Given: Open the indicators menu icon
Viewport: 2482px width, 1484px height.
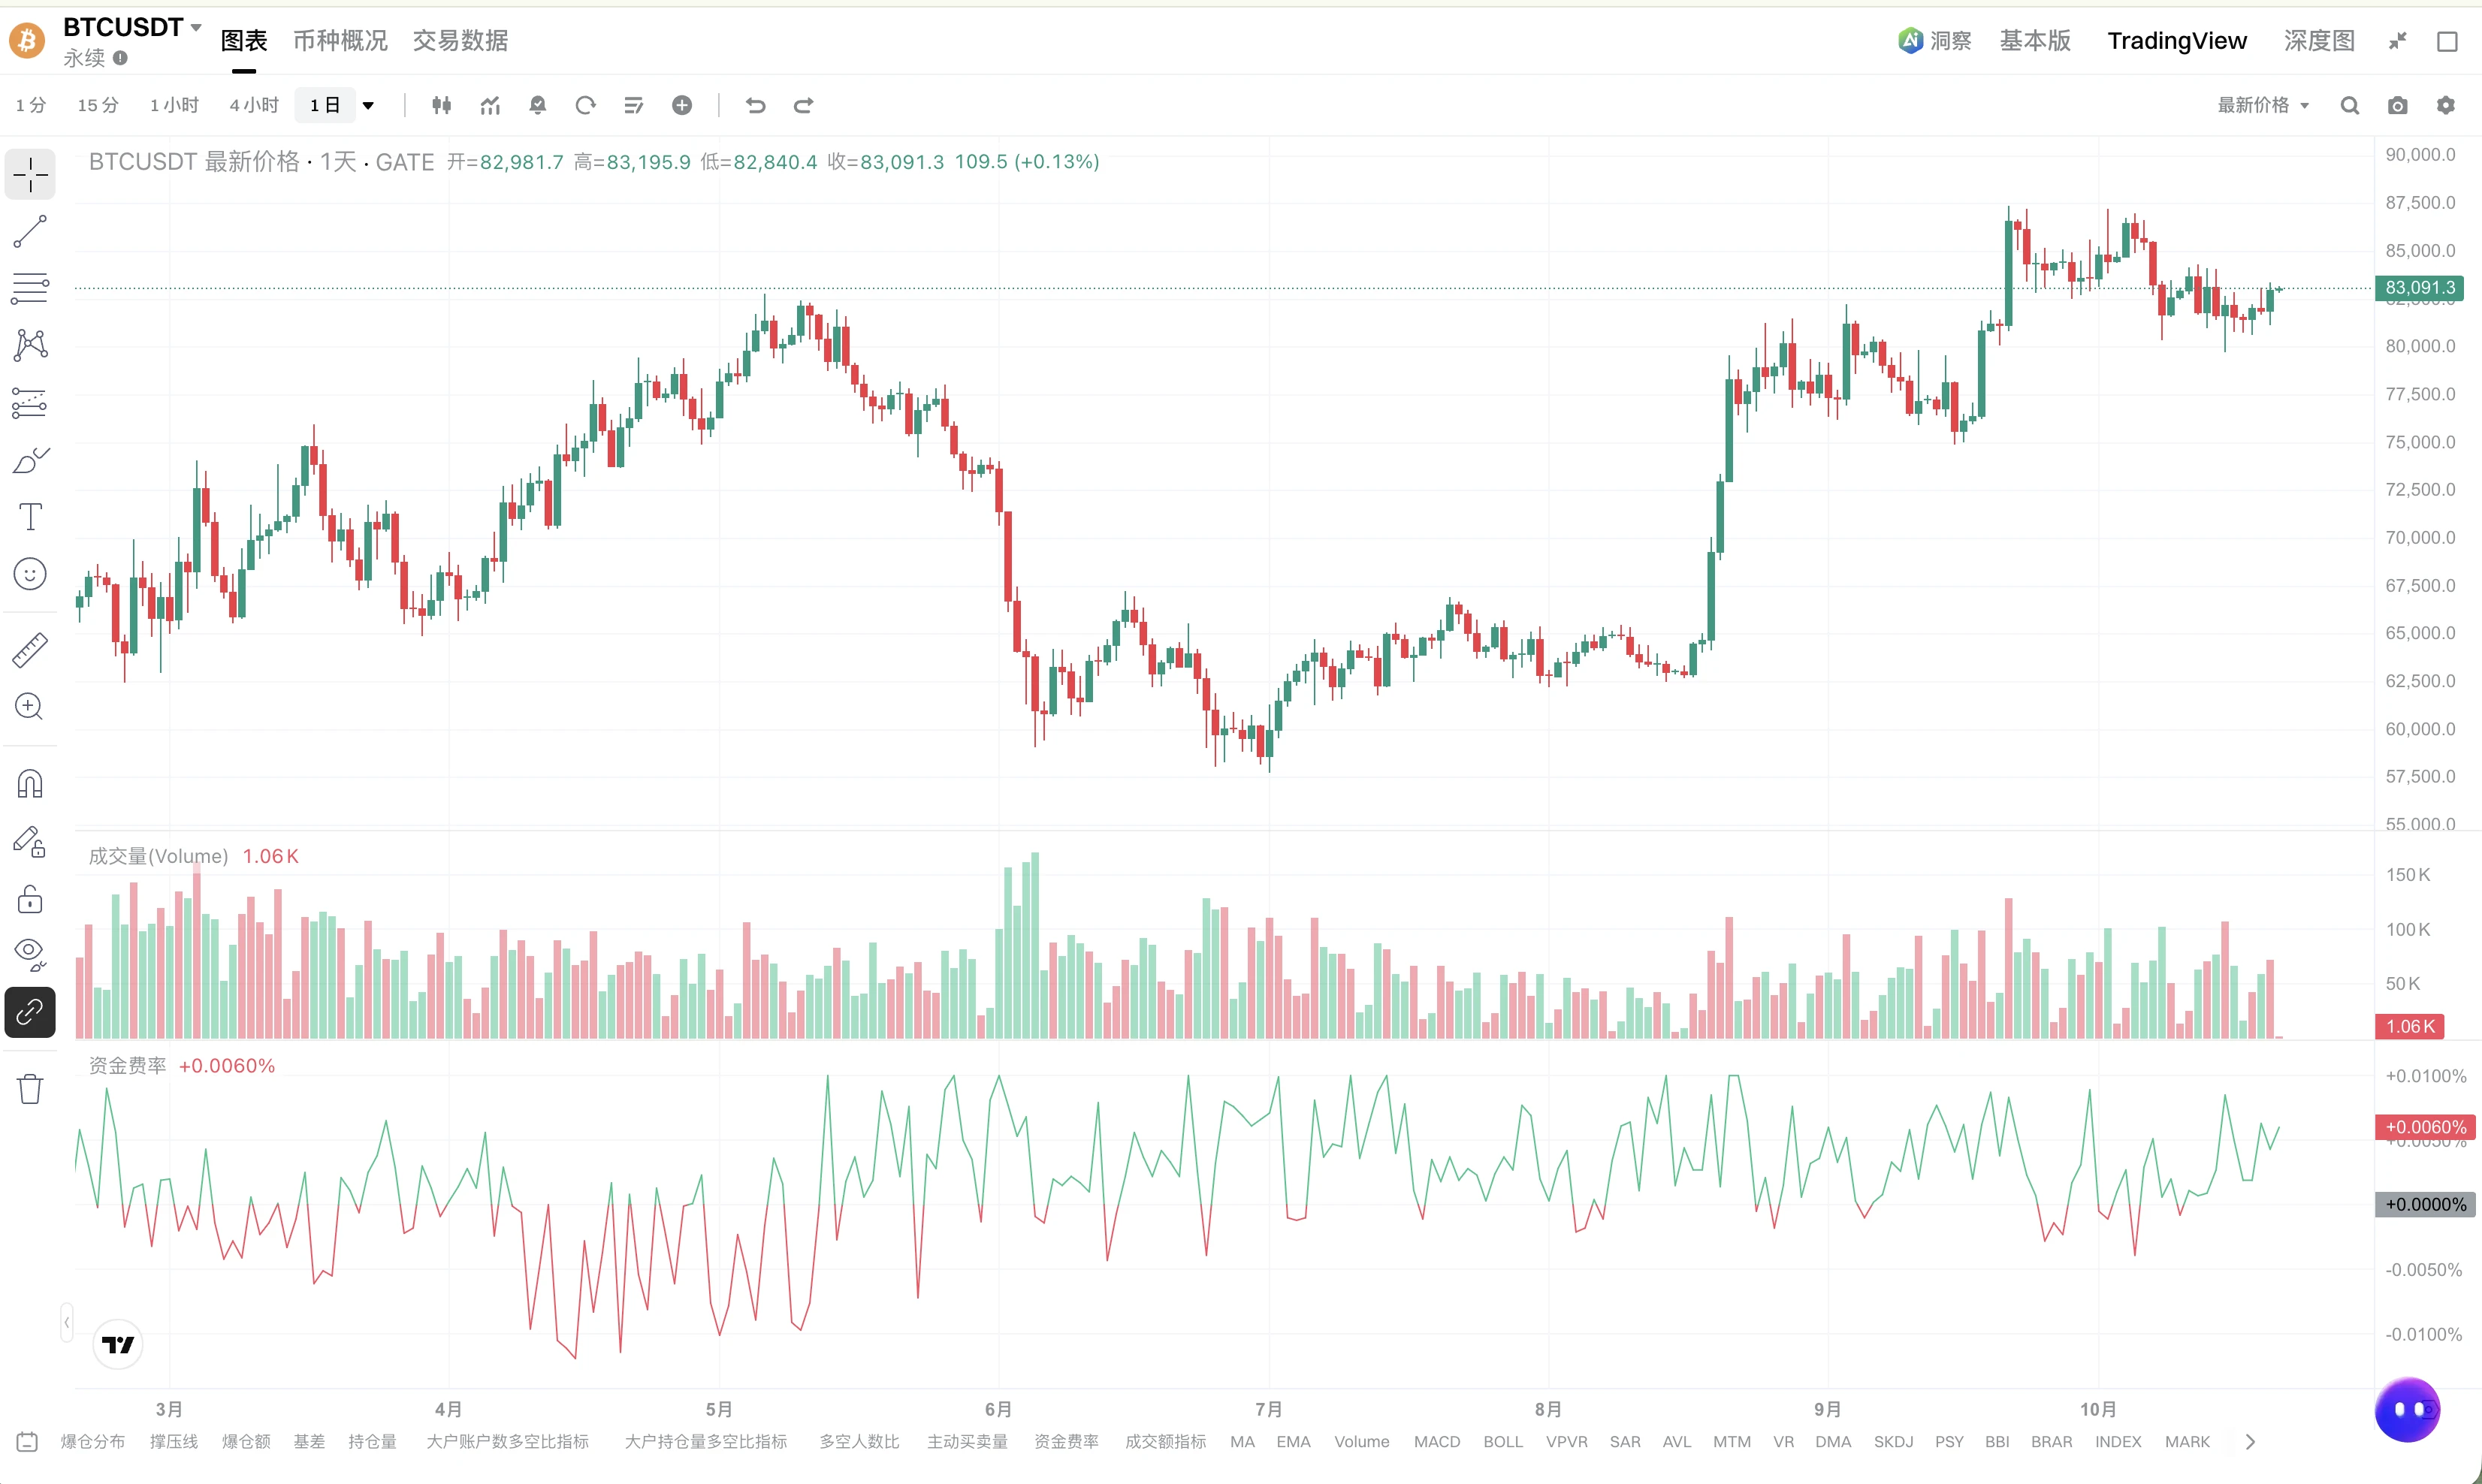Looking at the screenshot, I should [x=490, y=105].
